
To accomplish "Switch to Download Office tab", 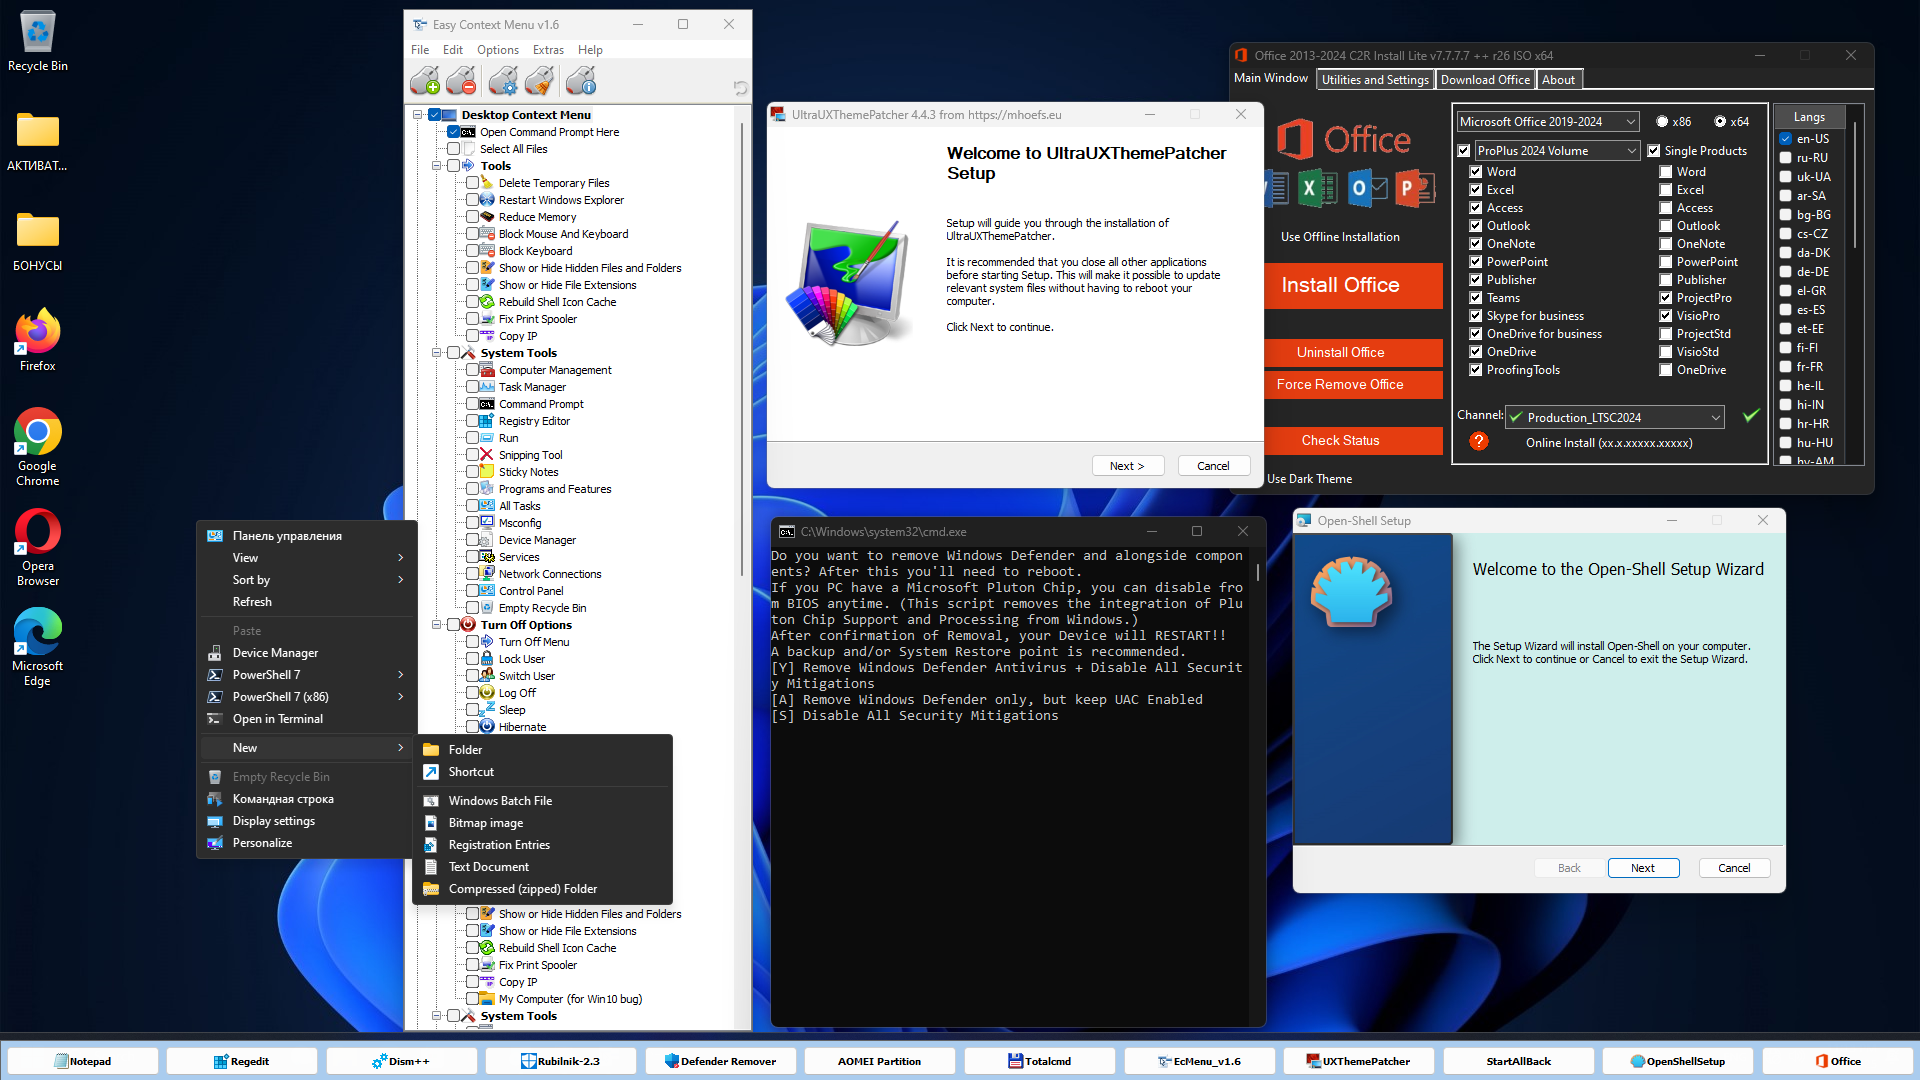I will pos(1485,80).
